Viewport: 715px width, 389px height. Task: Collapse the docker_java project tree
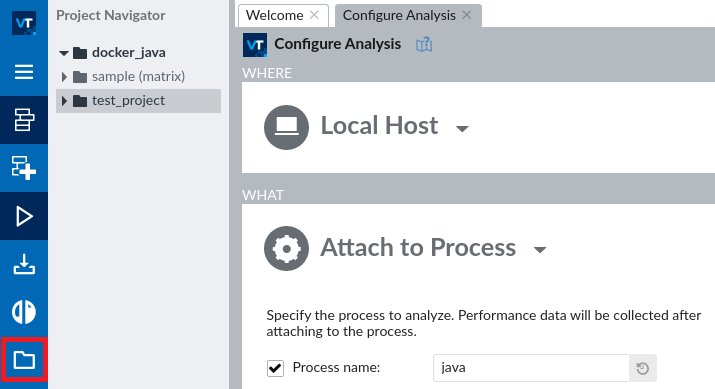click(x=64, y=53)
